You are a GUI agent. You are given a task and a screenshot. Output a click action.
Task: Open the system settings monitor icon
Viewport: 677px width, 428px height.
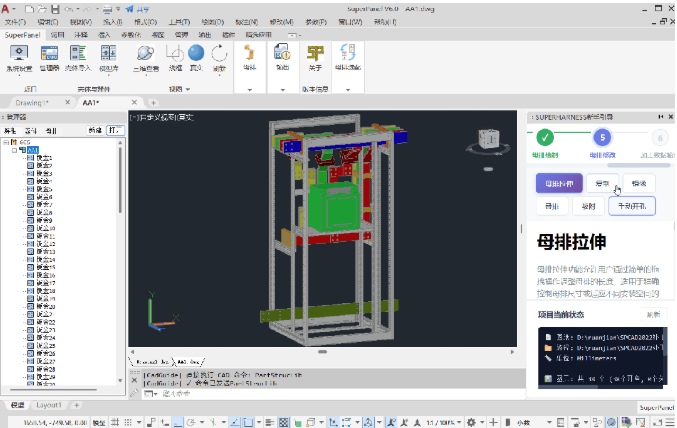click(x=19, y=54)
